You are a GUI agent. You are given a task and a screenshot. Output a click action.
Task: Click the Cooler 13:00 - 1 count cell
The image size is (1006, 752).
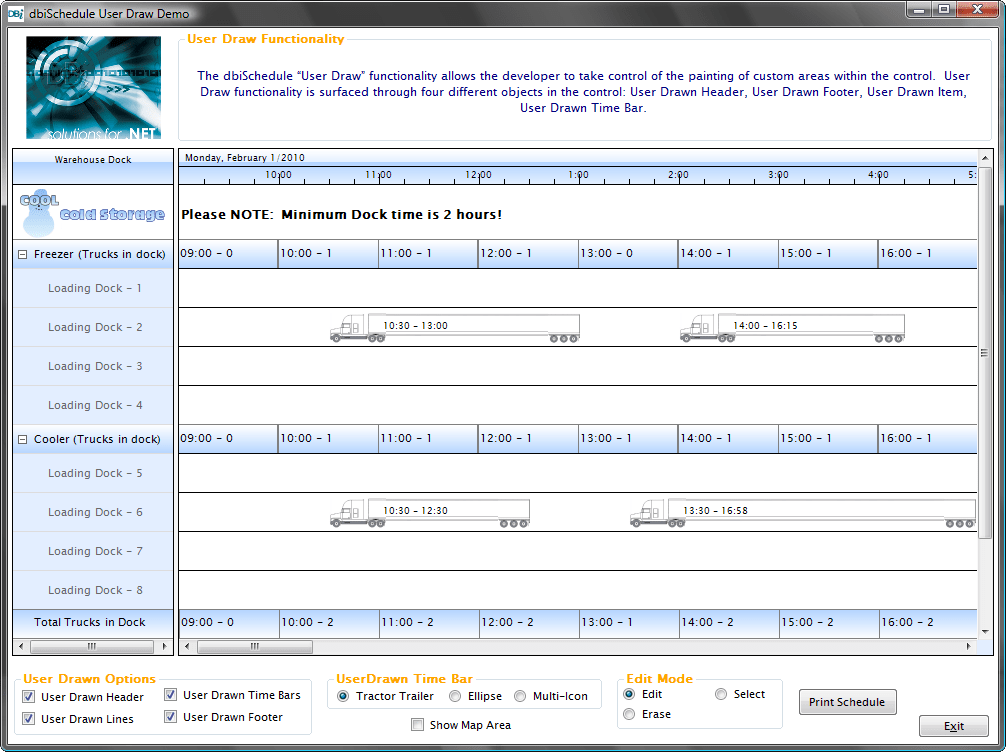pos(628,439)
